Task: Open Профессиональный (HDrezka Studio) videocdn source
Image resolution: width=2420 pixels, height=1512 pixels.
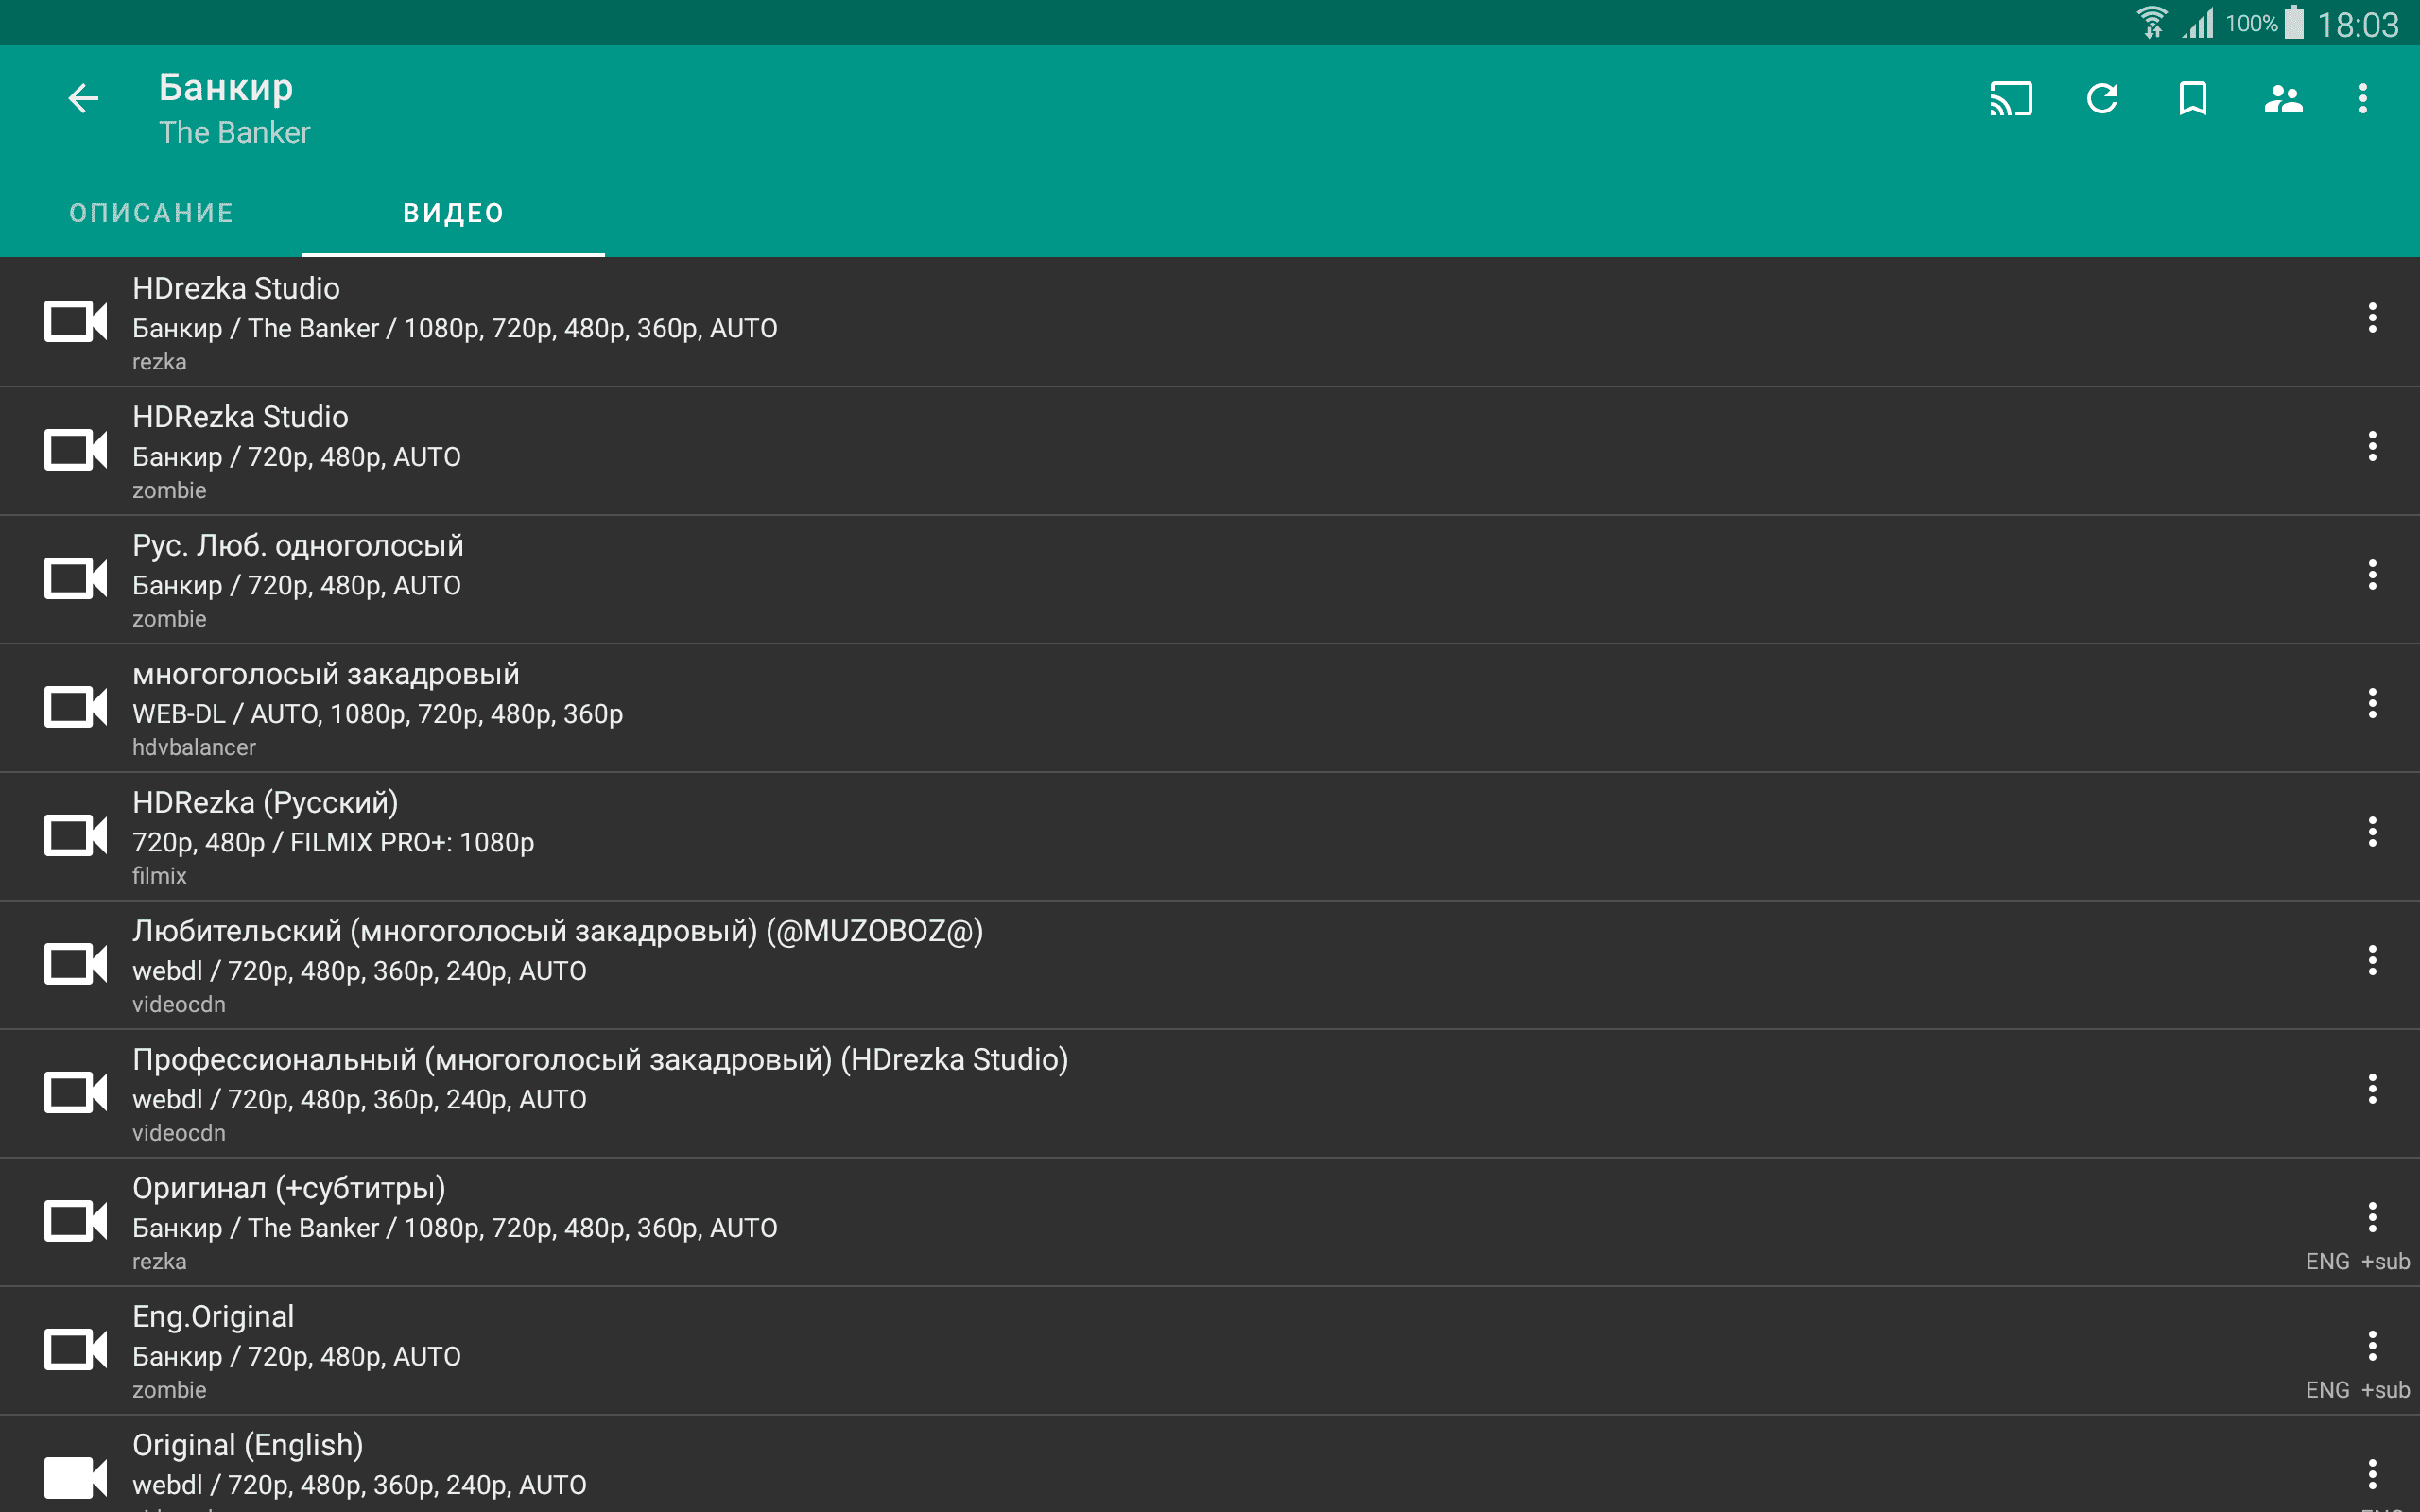Action: coord(600,1094)
